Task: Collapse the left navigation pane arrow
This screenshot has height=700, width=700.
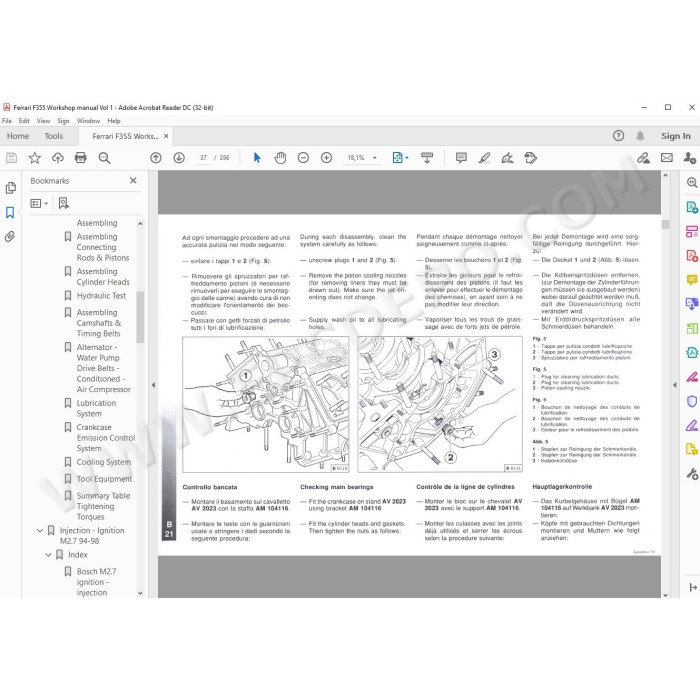Action: pyautogui.click(x=154, y=385)
